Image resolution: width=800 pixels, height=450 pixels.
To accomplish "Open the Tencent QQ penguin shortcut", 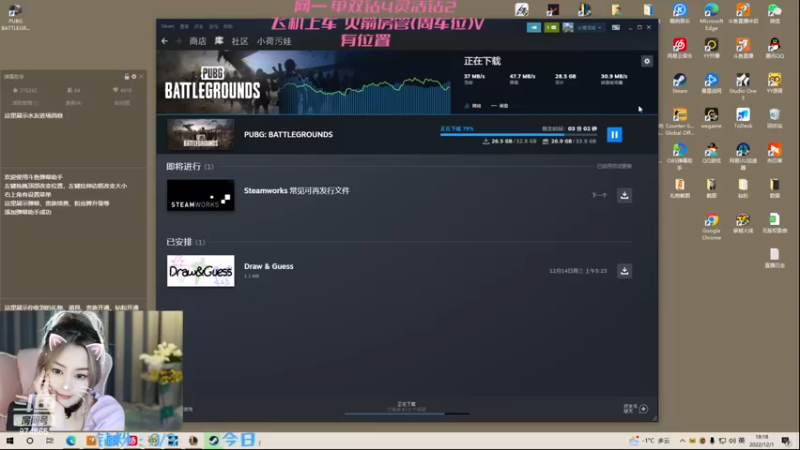I will [774, 48].
